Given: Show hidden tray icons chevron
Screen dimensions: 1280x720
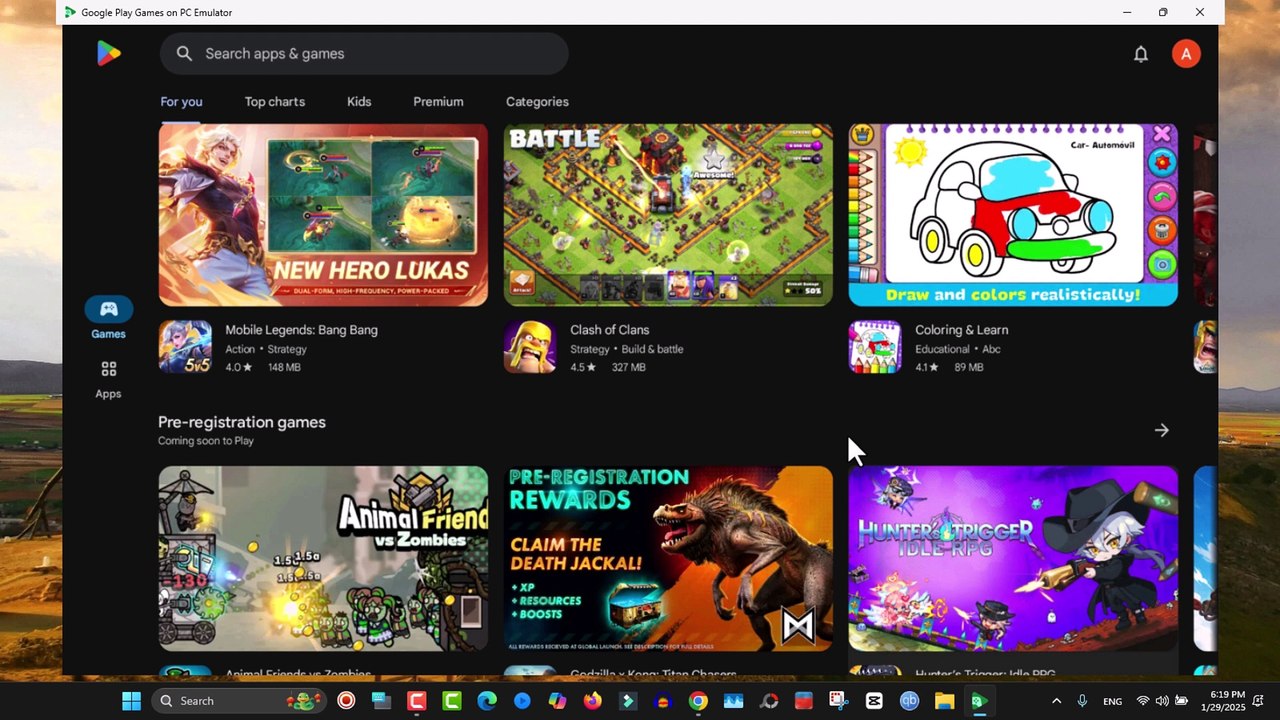Looking at the screenshot, I should click(1056, 701).
